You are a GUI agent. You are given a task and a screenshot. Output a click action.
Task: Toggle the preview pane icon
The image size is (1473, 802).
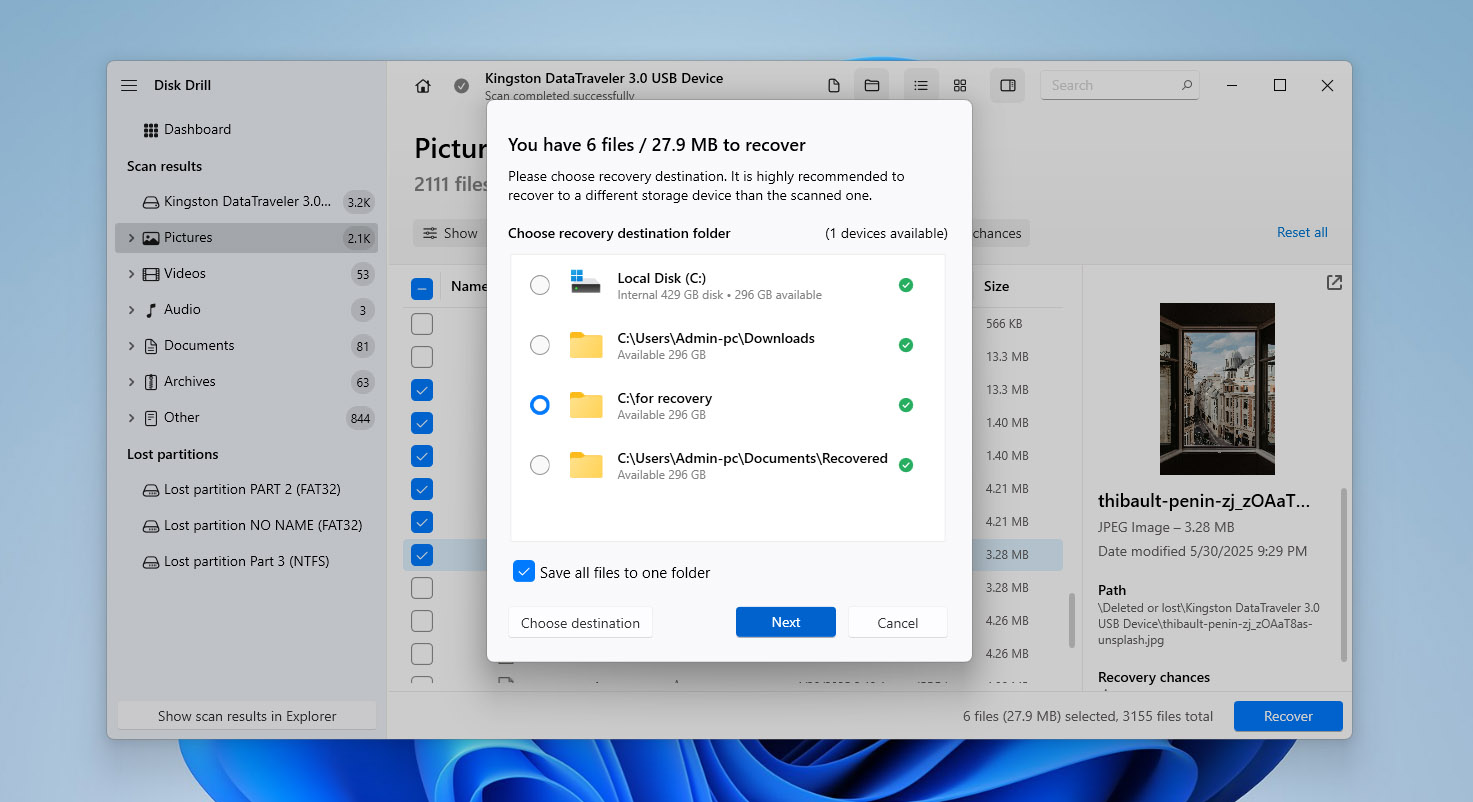(1008, 86)
